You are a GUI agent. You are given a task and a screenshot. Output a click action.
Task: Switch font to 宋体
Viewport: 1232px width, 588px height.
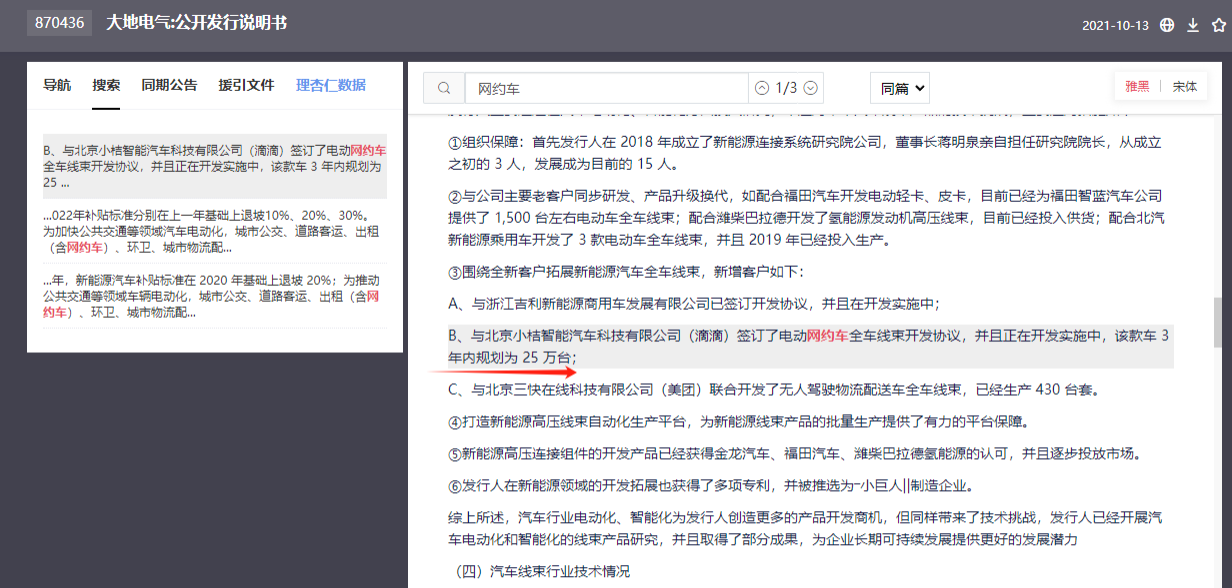(1185, 87)
